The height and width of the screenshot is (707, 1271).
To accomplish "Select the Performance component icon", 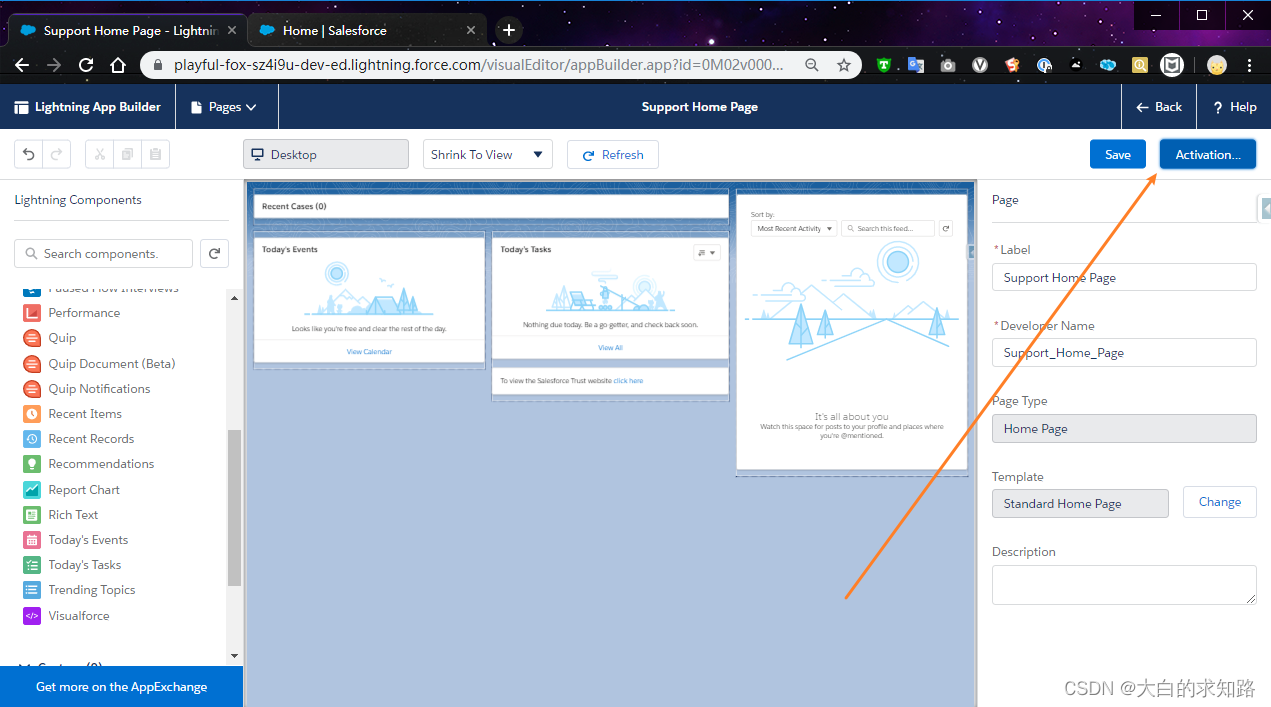I will pos(32,313).
